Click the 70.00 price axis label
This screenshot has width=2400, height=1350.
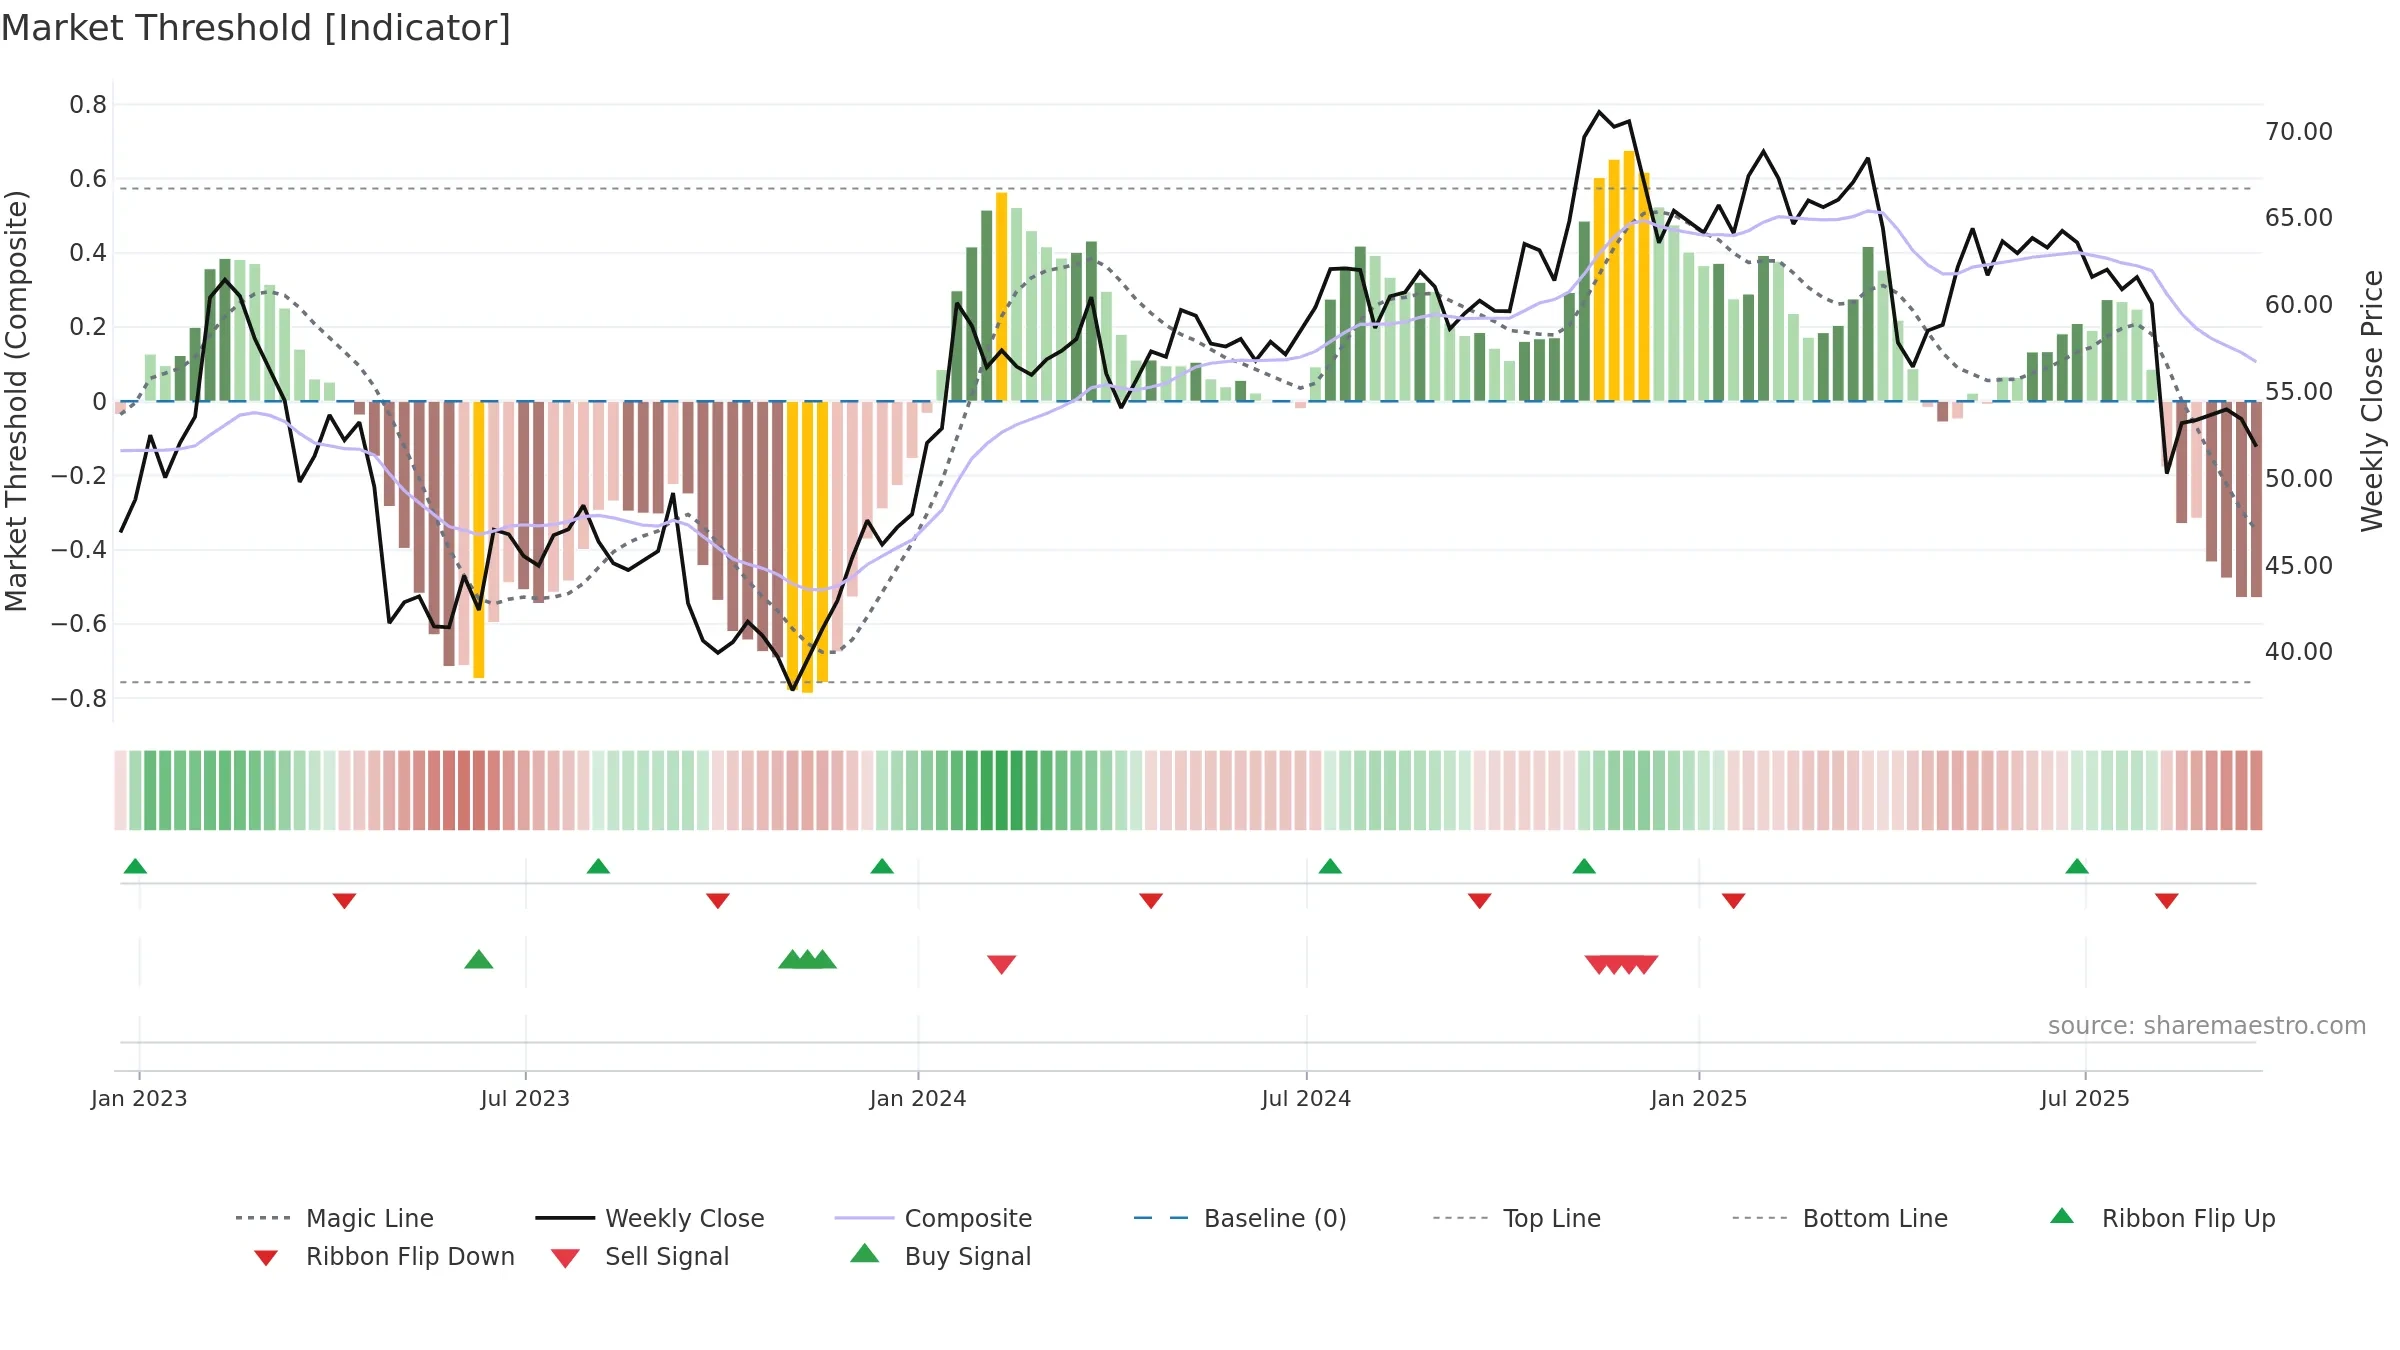[x=2299, y=132]
